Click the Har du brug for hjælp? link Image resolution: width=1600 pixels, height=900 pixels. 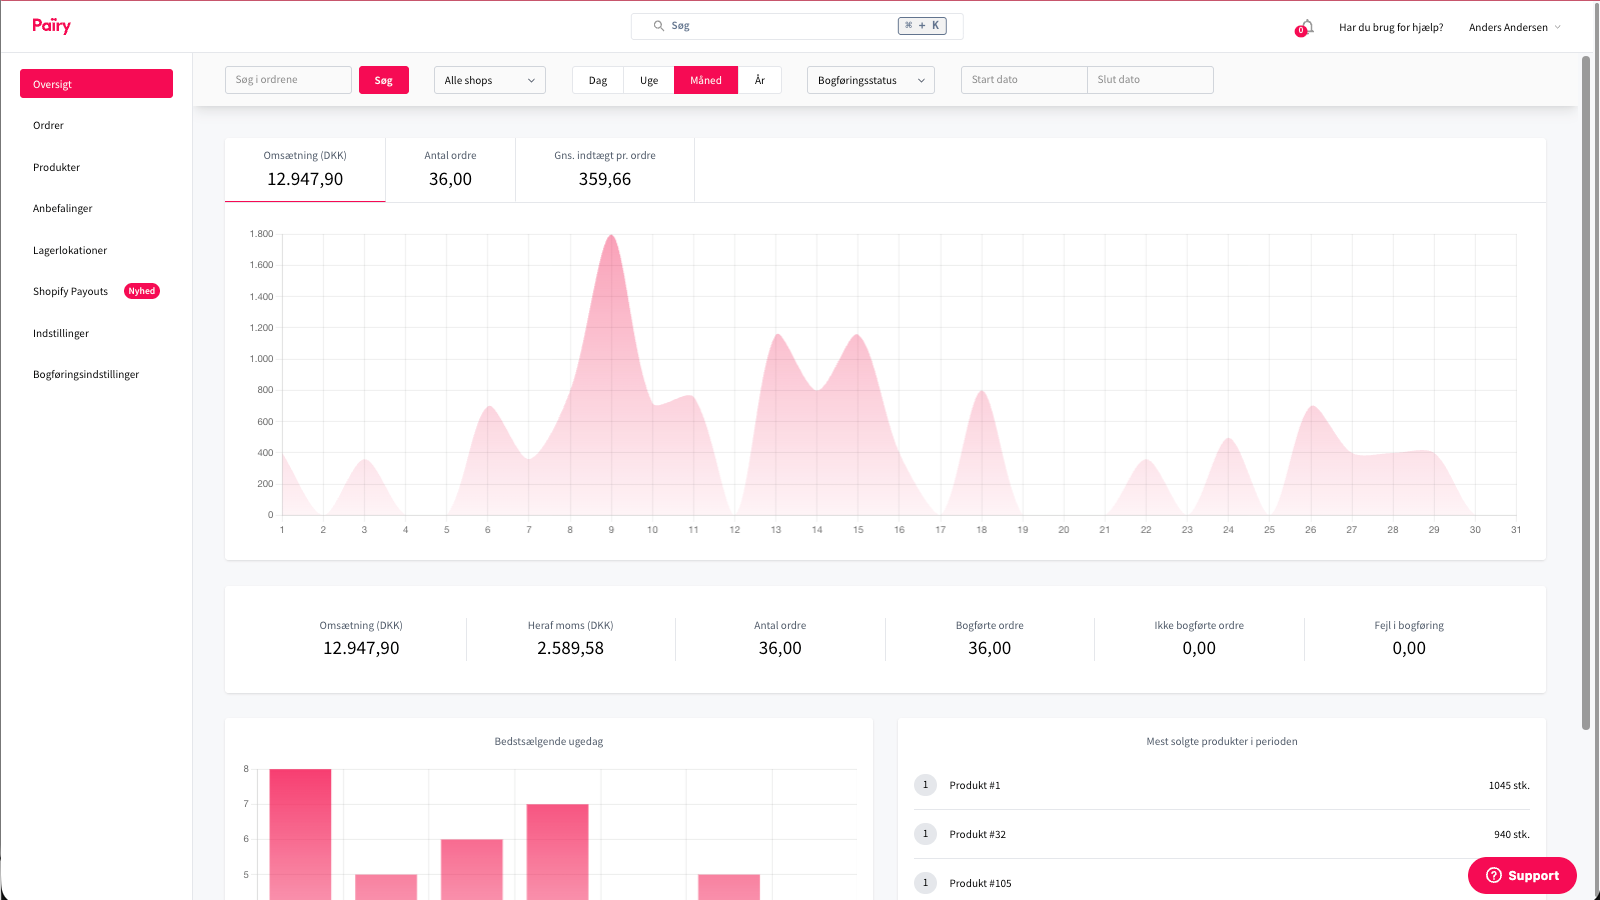point(1391,27)
